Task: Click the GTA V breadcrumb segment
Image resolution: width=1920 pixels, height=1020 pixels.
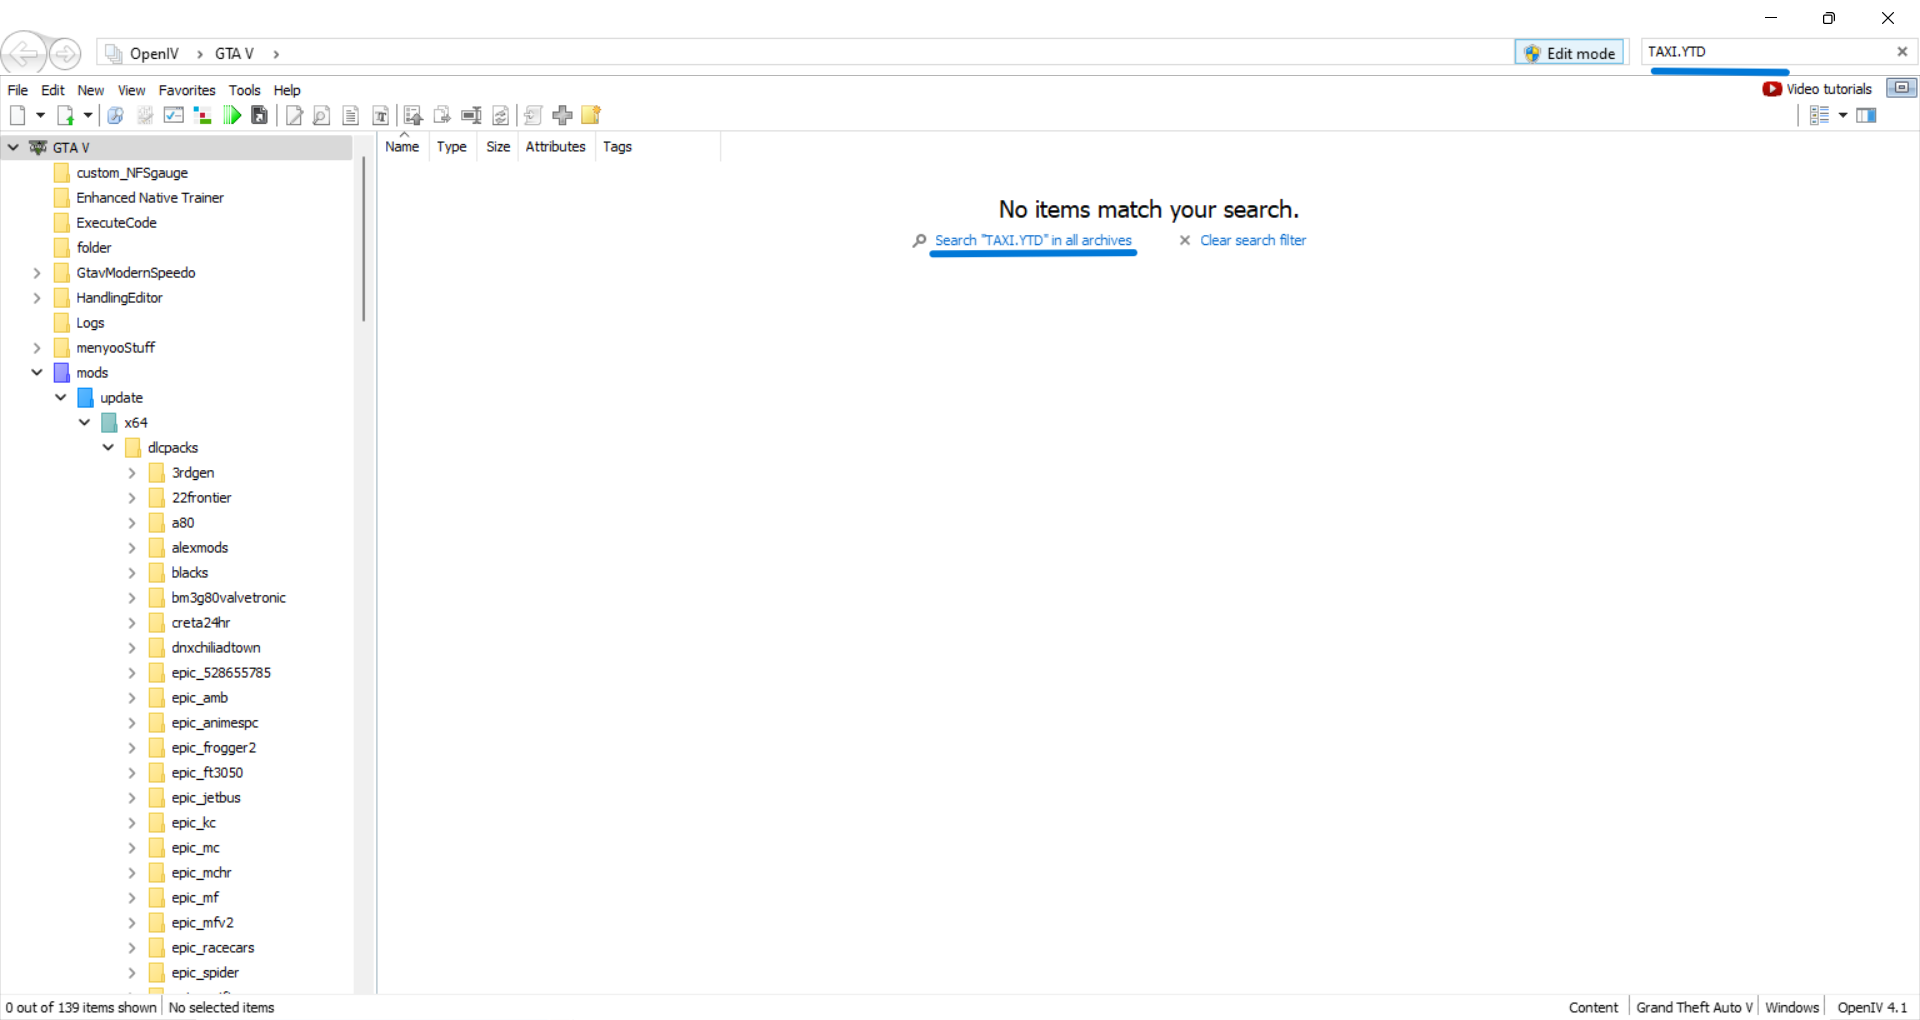Action: click(x=234, y=54)
